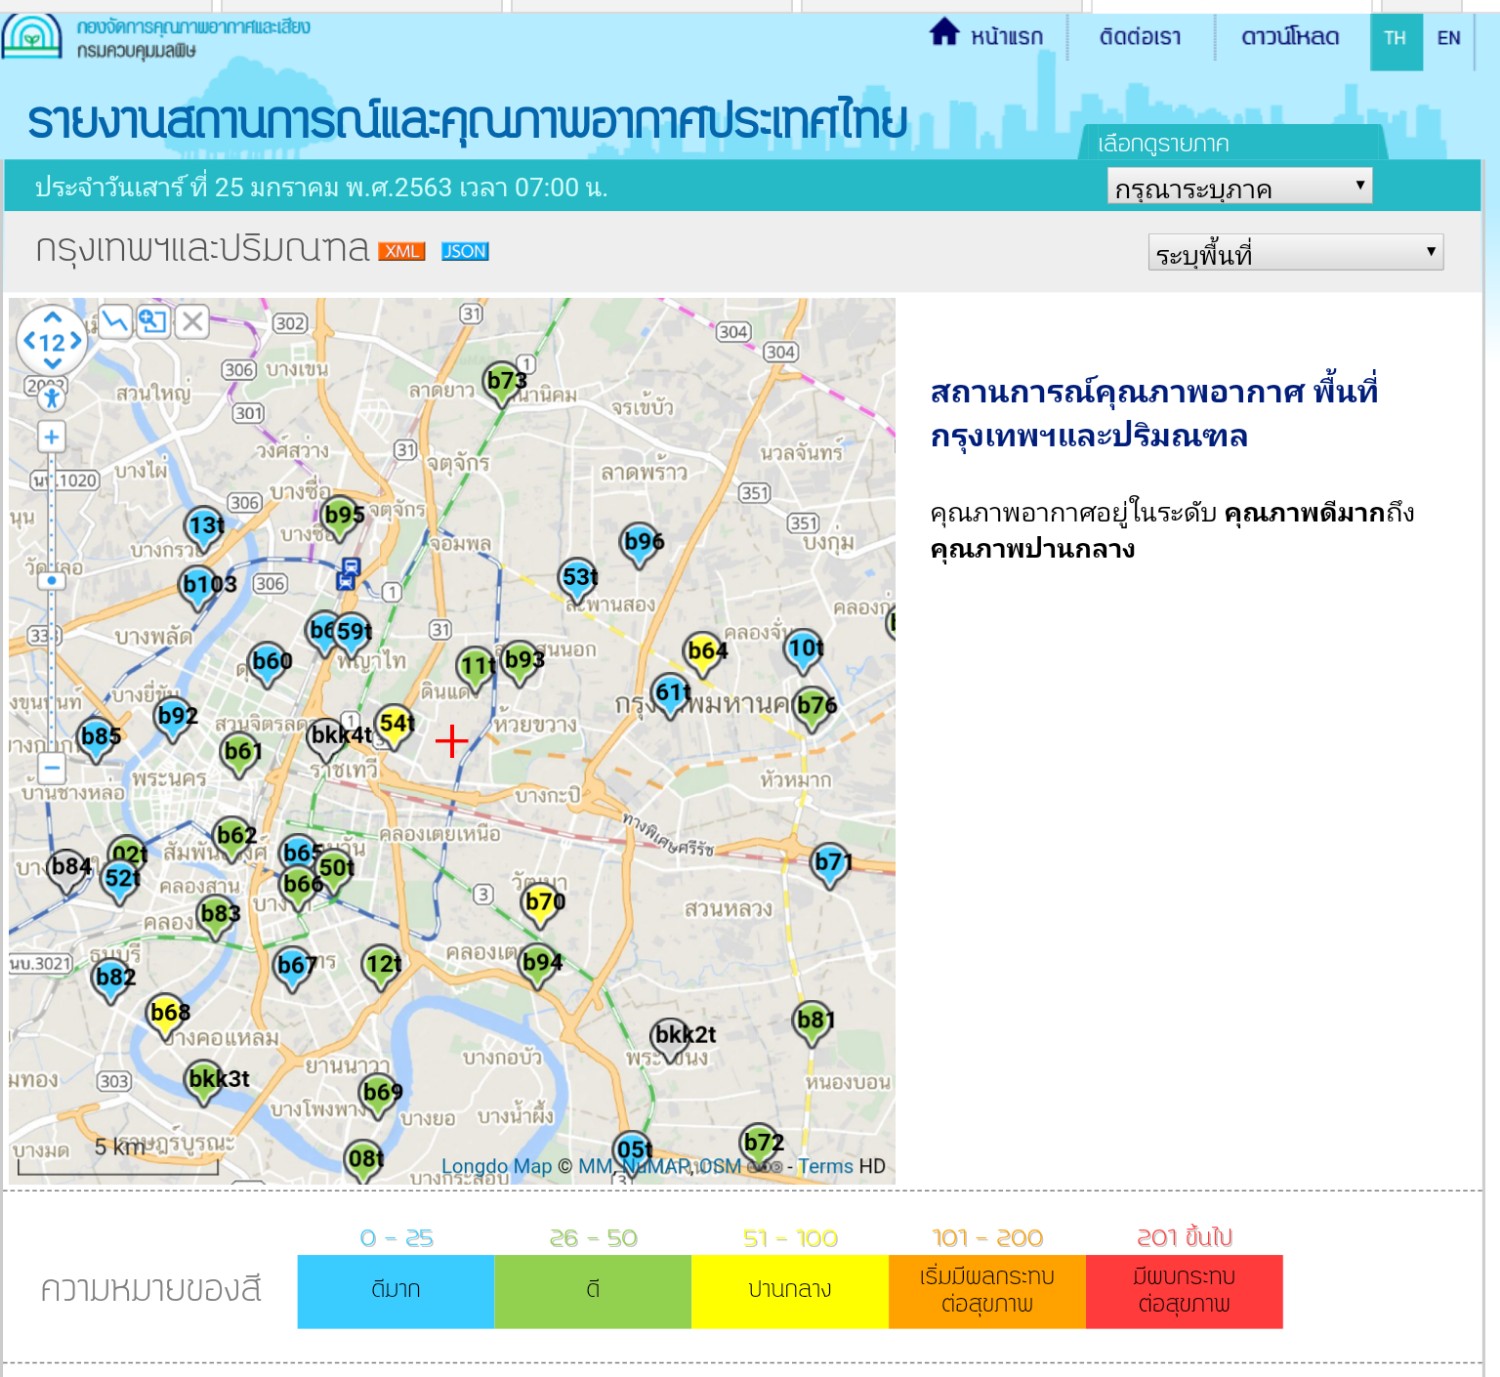Open the ติดต่อเรา contact menu item
1500x1377 pixels.
(x=1140, y=37)
